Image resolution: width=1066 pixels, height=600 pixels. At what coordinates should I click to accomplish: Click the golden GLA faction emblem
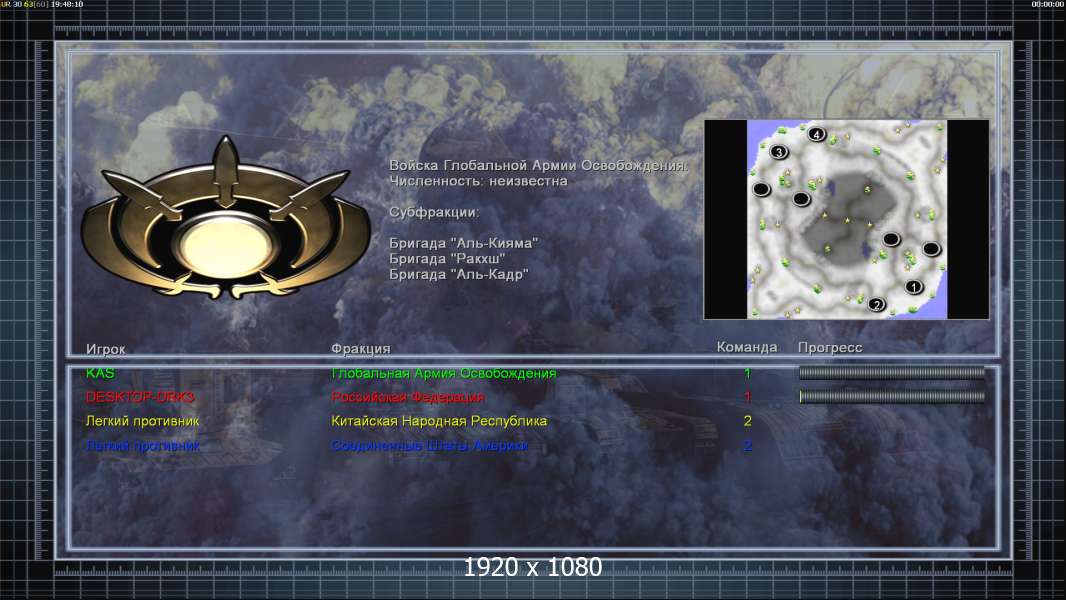point(226,219)
